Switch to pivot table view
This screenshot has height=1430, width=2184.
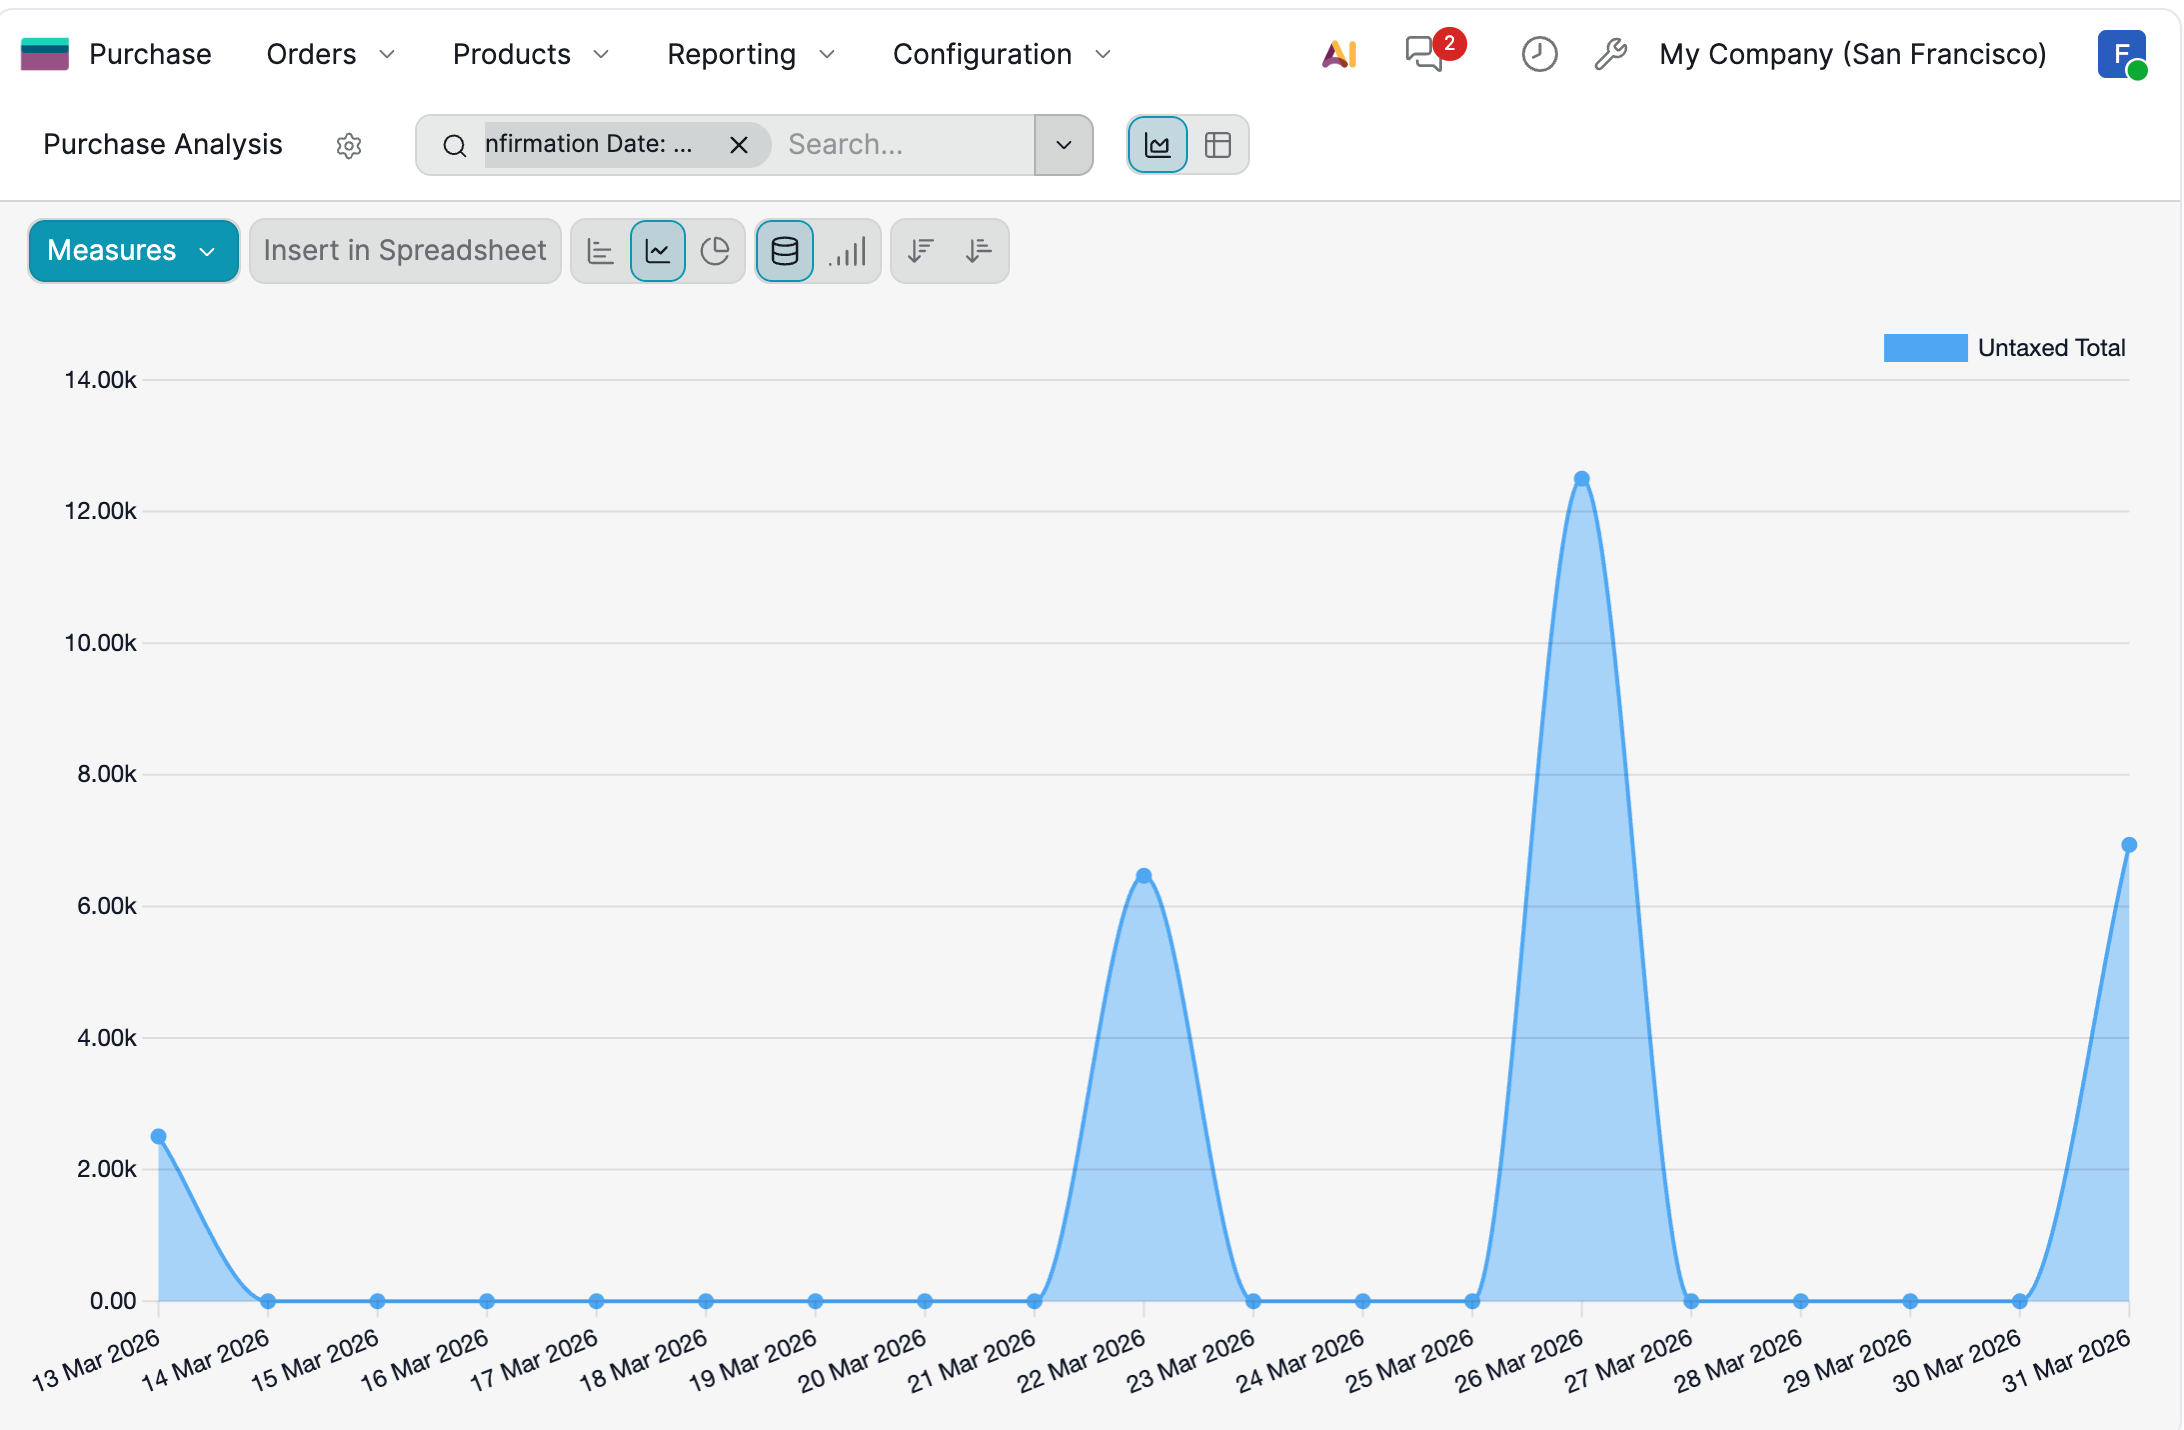1217,145
